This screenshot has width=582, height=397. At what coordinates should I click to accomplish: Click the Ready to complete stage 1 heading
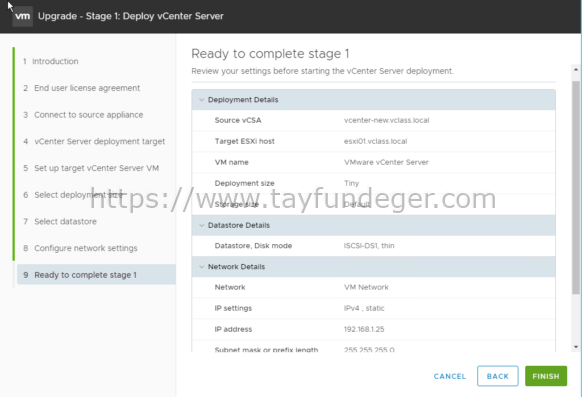(x=270, y=54)
